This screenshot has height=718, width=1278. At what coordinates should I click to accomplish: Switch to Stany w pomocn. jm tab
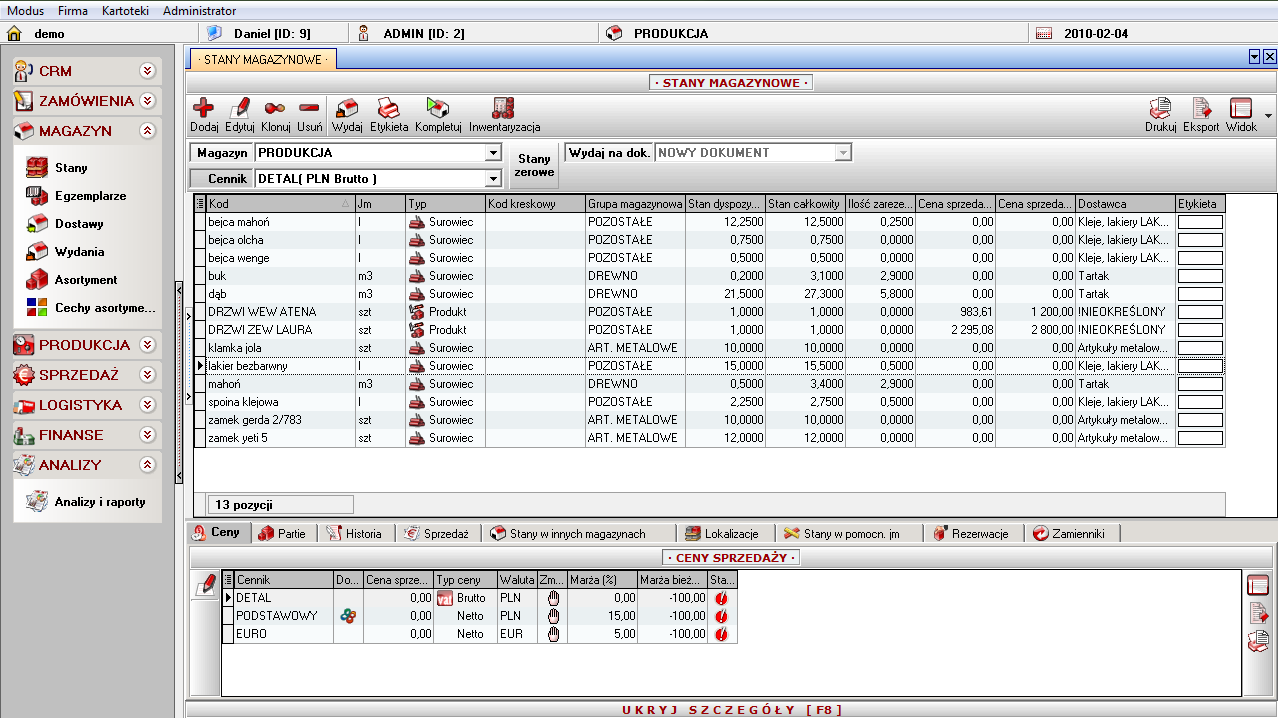coord(849,534)
